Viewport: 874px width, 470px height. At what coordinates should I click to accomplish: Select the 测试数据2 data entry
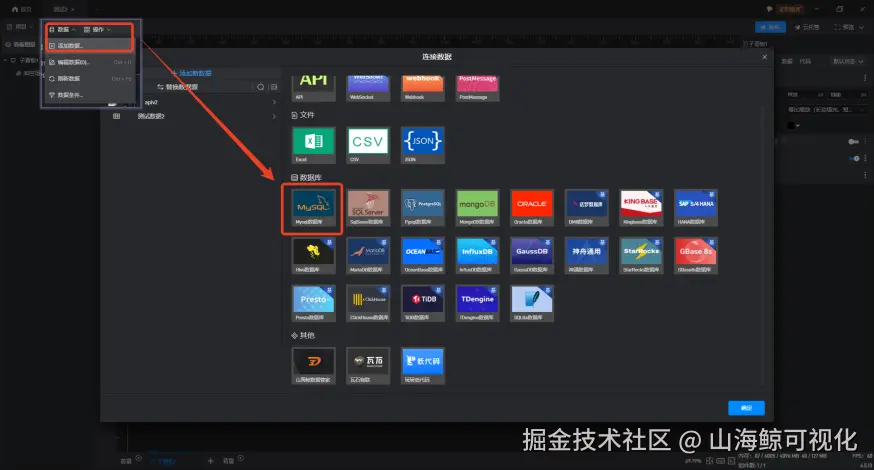(x=151, y=116)
